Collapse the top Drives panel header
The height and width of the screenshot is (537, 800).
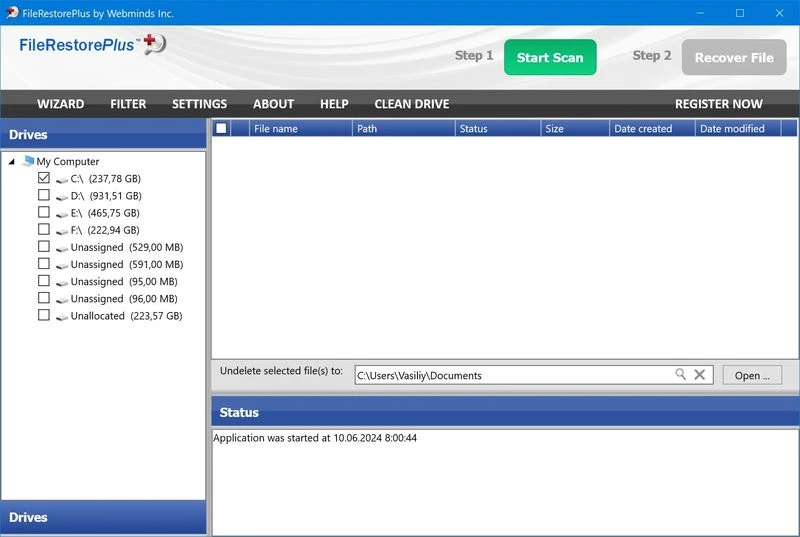point(103,135)
